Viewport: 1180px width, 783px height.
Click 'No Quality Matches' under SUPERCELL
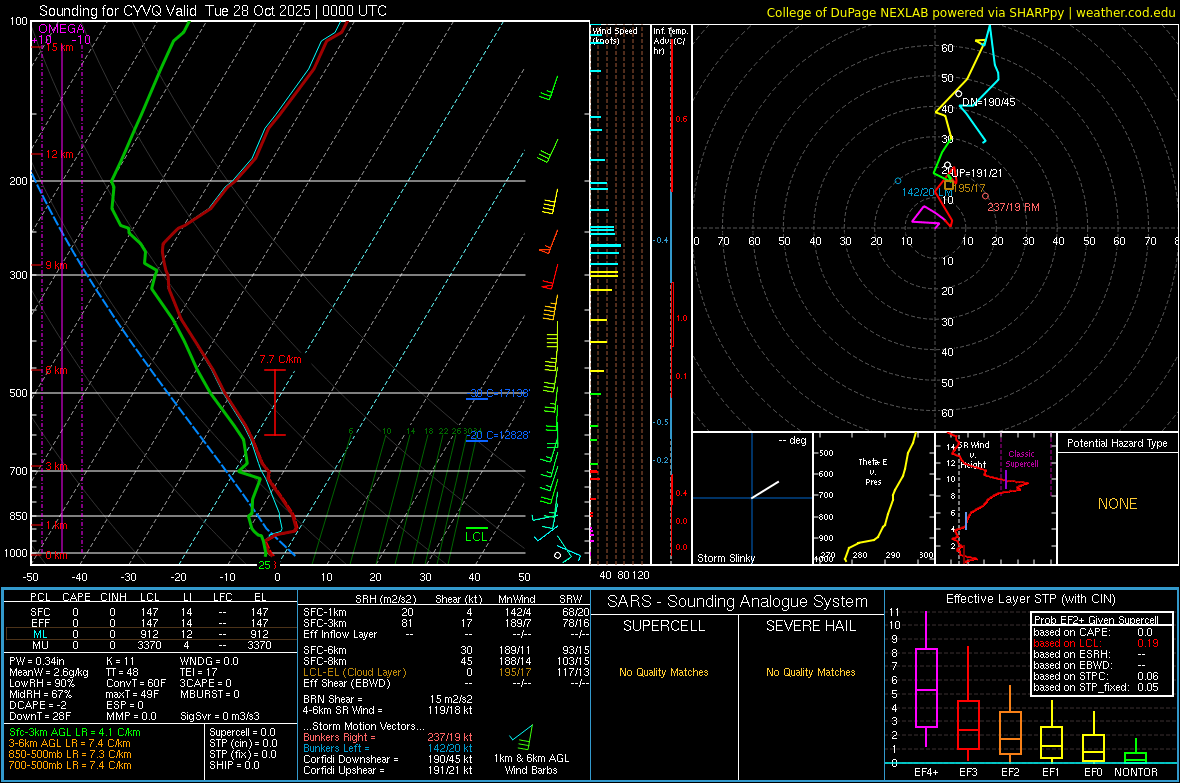click(x=664, y=672)
